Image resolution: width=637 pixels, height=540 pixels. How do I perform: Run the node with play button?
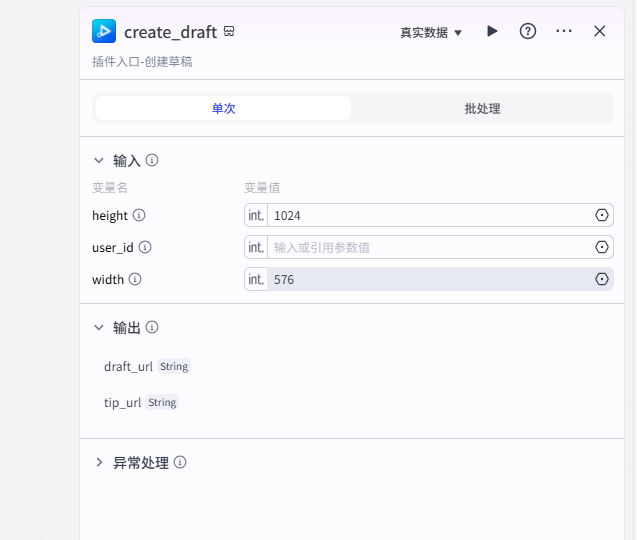(492, 31)
